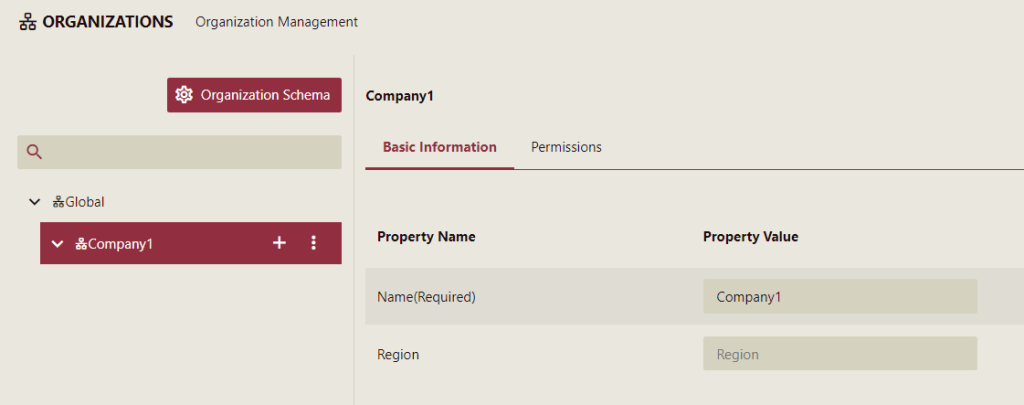Click the Organization Management header text
Viewport: 1024px width, 405px height.
tap(276, 22)
